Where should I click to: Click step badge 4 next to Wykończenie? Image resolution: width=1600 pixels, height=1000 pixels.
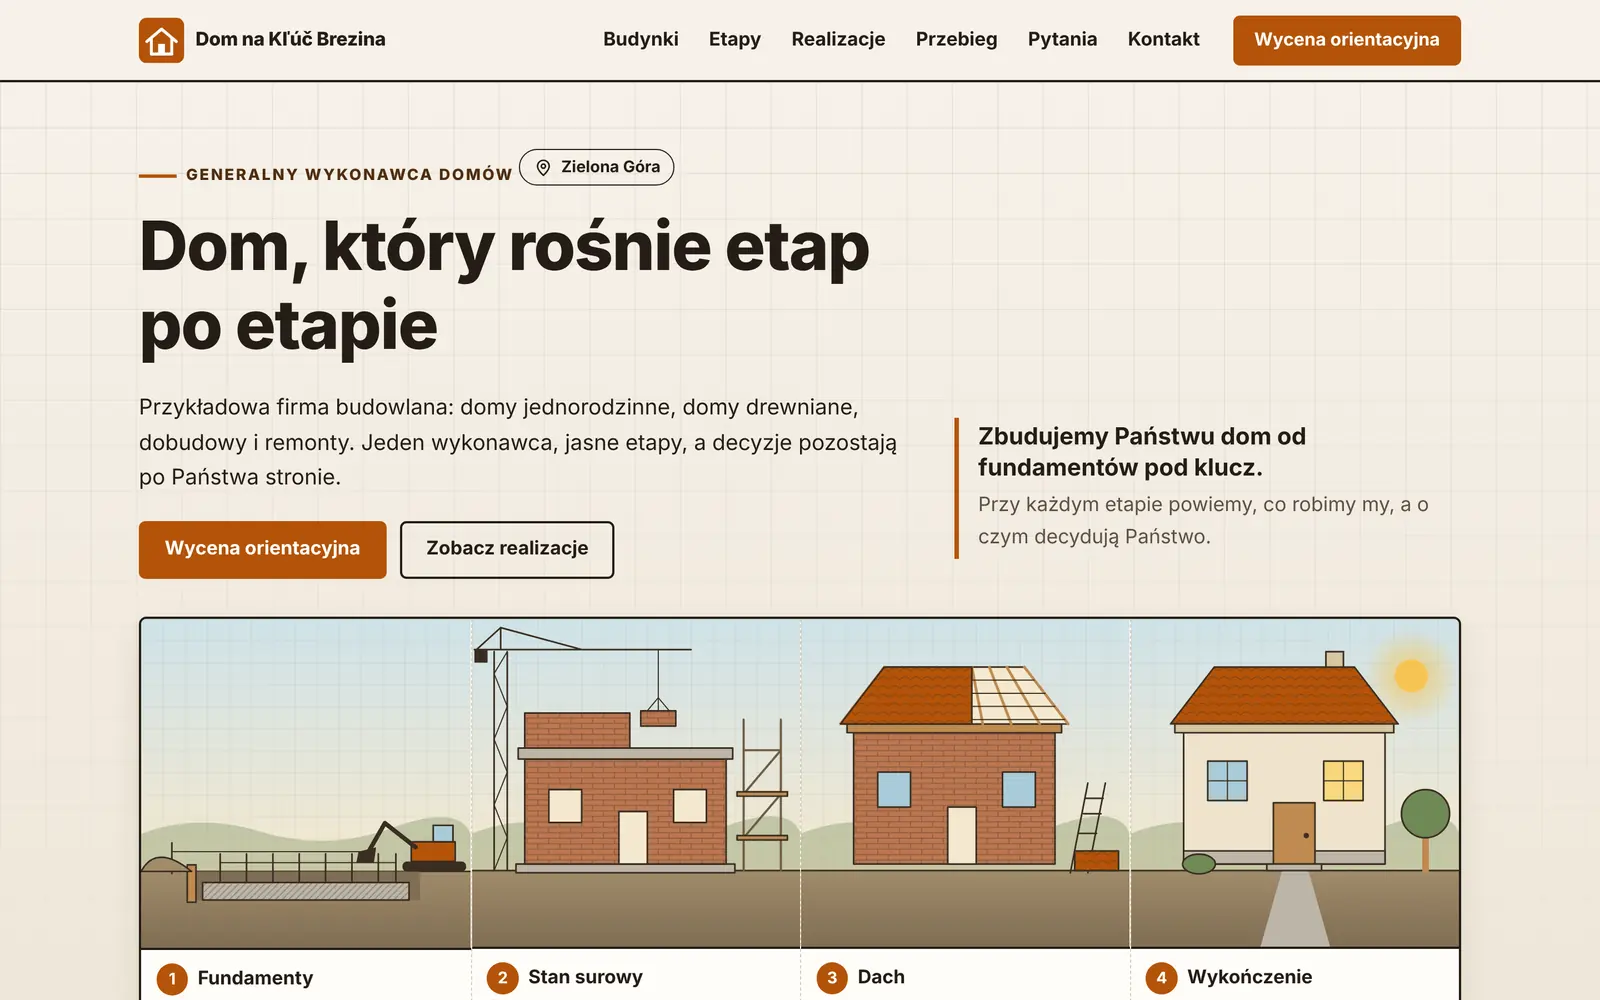pyautogui.click(x=1162, y=978)
